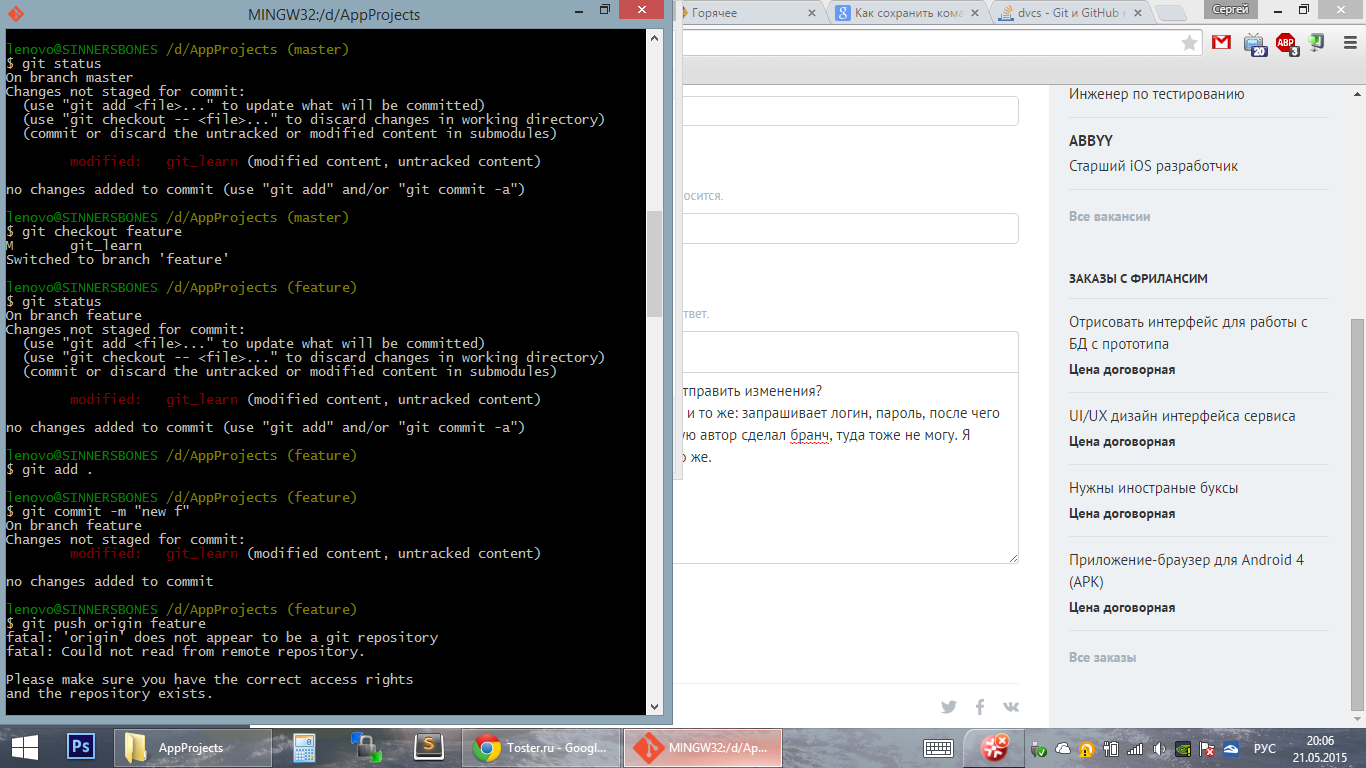Open a new Chrome tab
Screen dimensions: 1366x768
[1170, 13]
